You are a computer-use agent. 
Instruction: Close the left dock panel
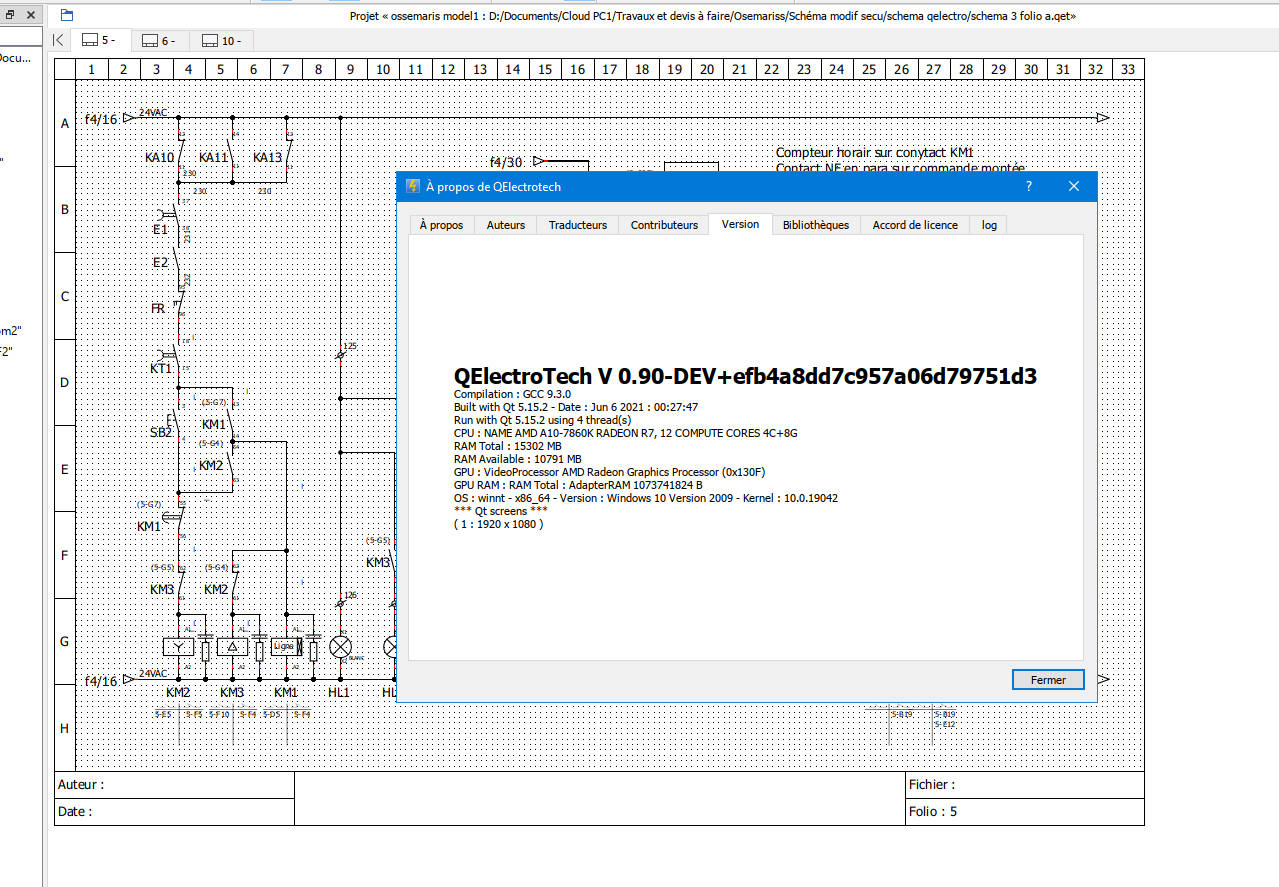(x=31, y=15)
